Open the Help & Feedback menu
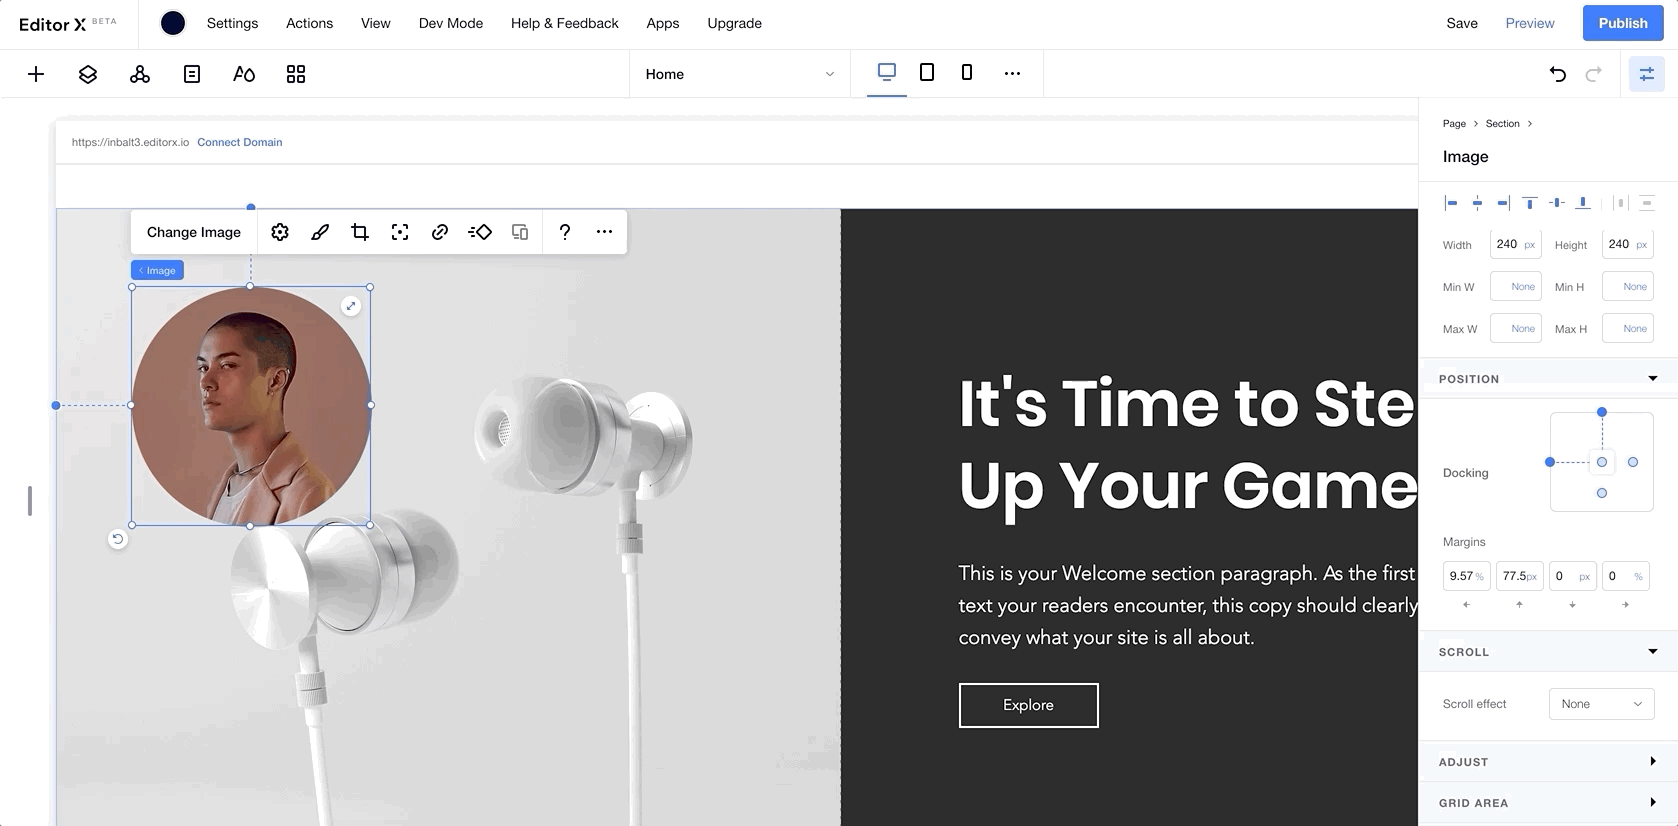This screenshot has height=826, width=1678. (564, 23)
